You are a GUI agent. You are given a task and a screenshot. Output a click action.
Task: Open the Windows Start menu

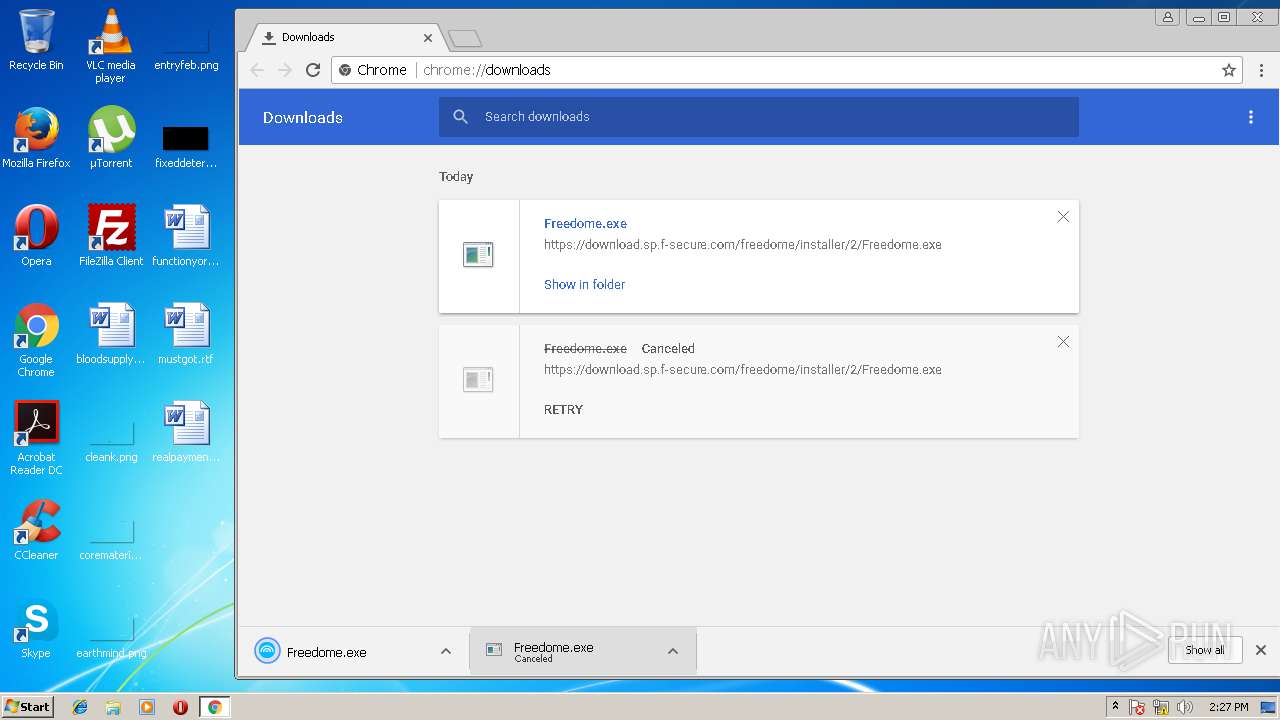point(28,706)
